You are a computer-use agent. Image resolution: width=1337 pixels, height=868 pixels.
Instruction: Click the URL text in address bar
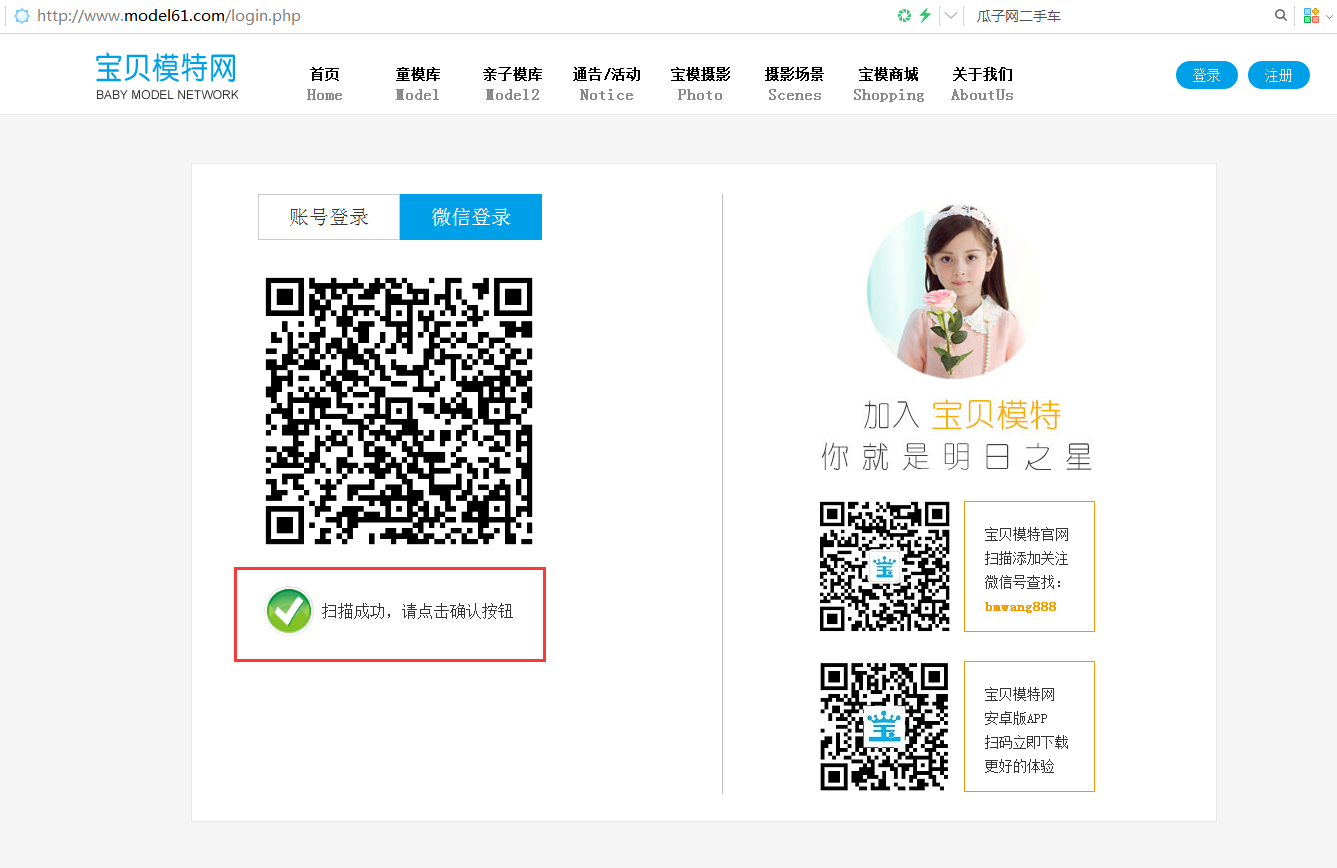[169, 16]
